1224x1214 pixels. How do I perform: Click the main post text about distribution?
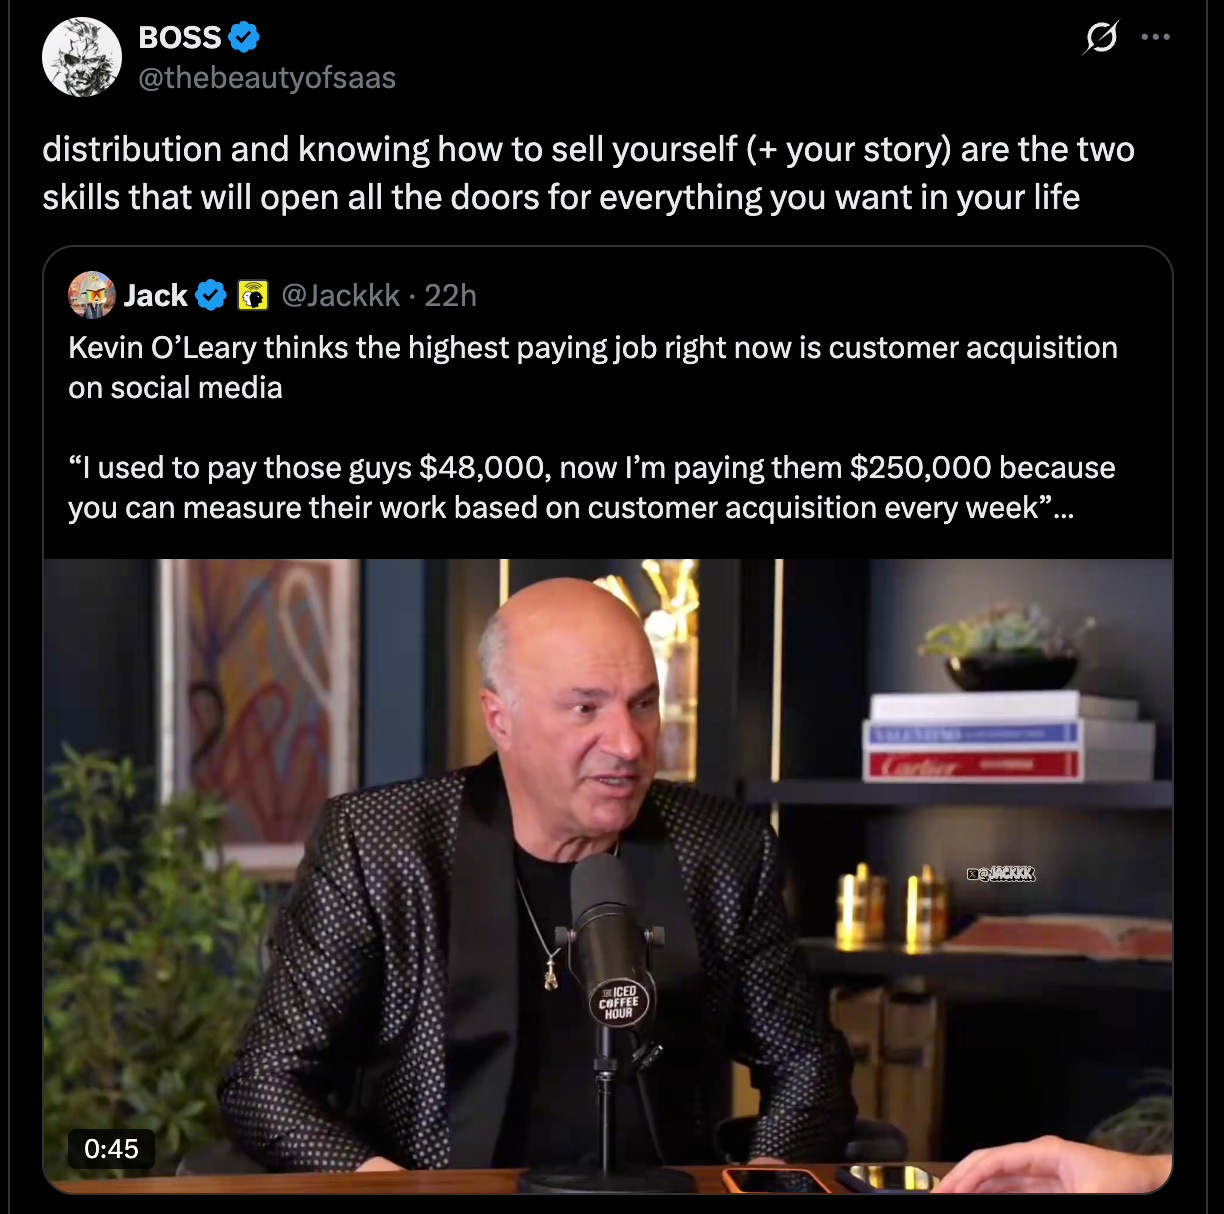point(588,173)
